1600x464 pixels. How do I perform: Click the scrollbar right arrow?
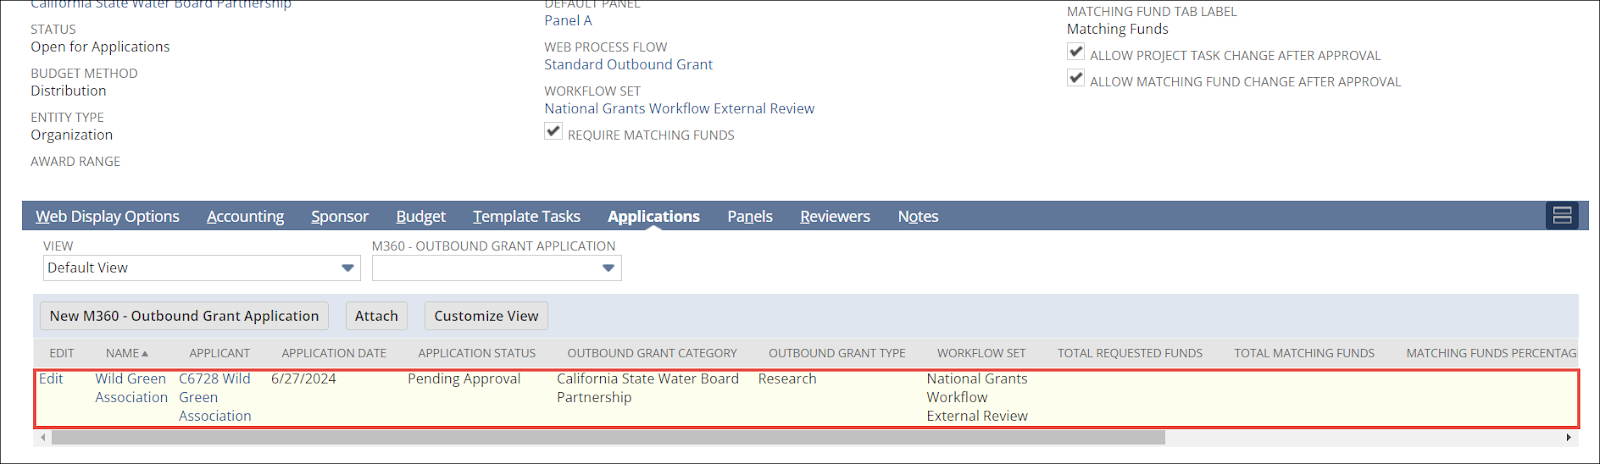point(1568,438)
